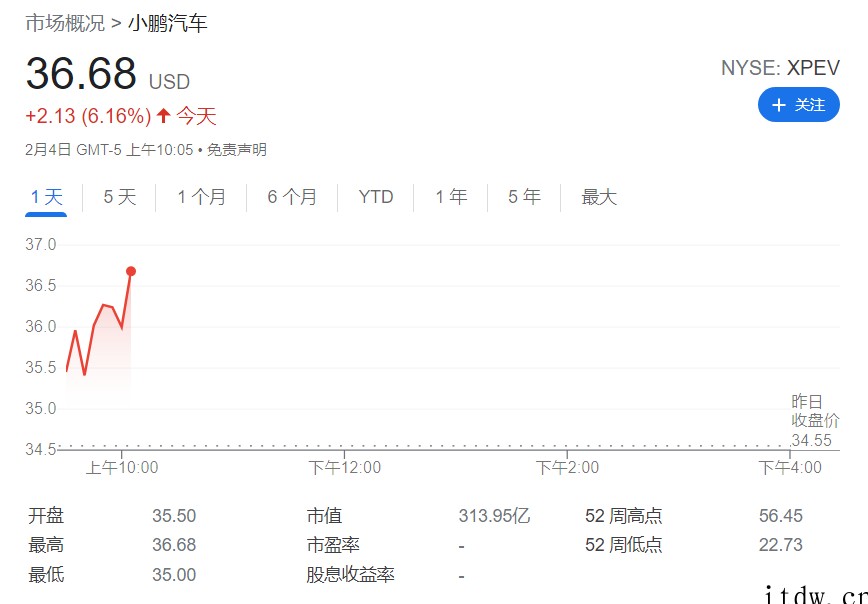Click the 市值 value 313.95亿

tap(494, 516)
